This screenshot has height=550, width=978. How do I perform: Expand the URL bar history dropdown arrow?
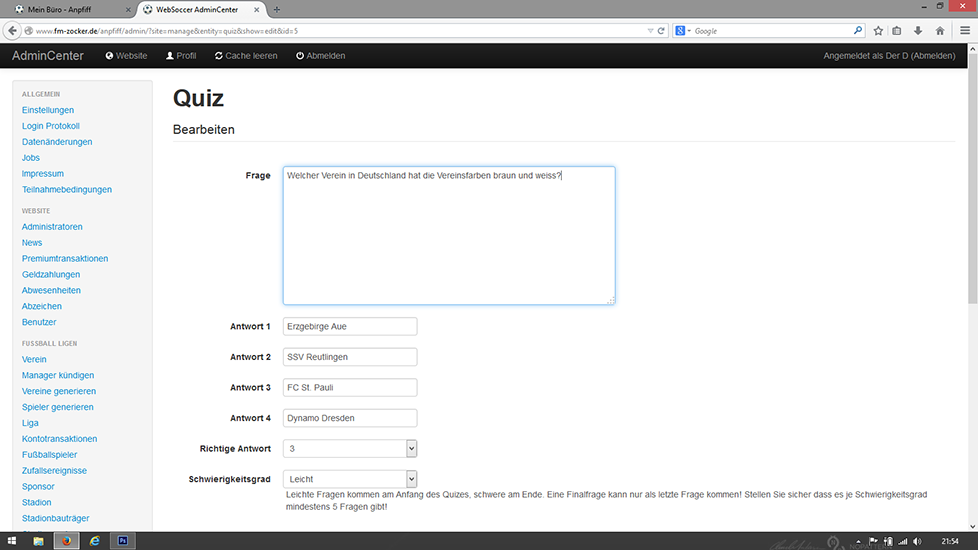coord(650,31)
